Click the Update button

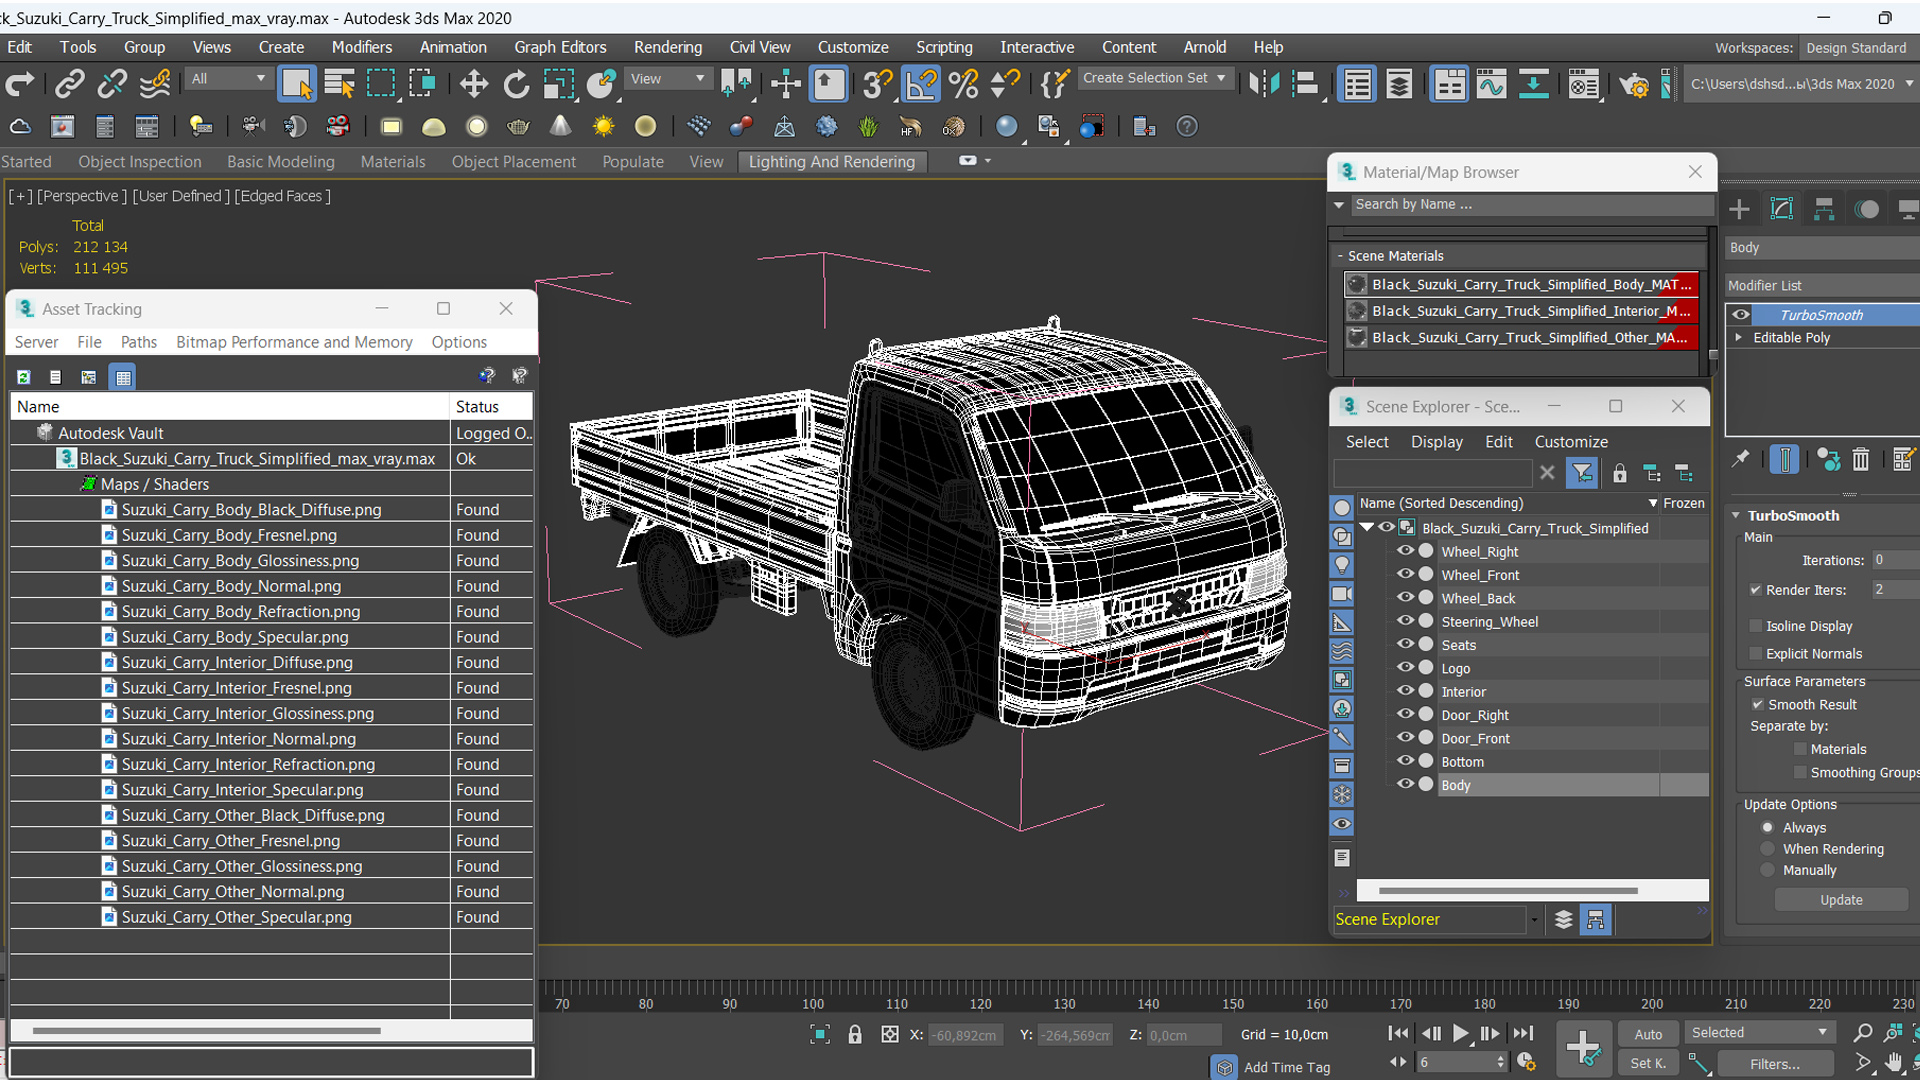pos(1841,900)
